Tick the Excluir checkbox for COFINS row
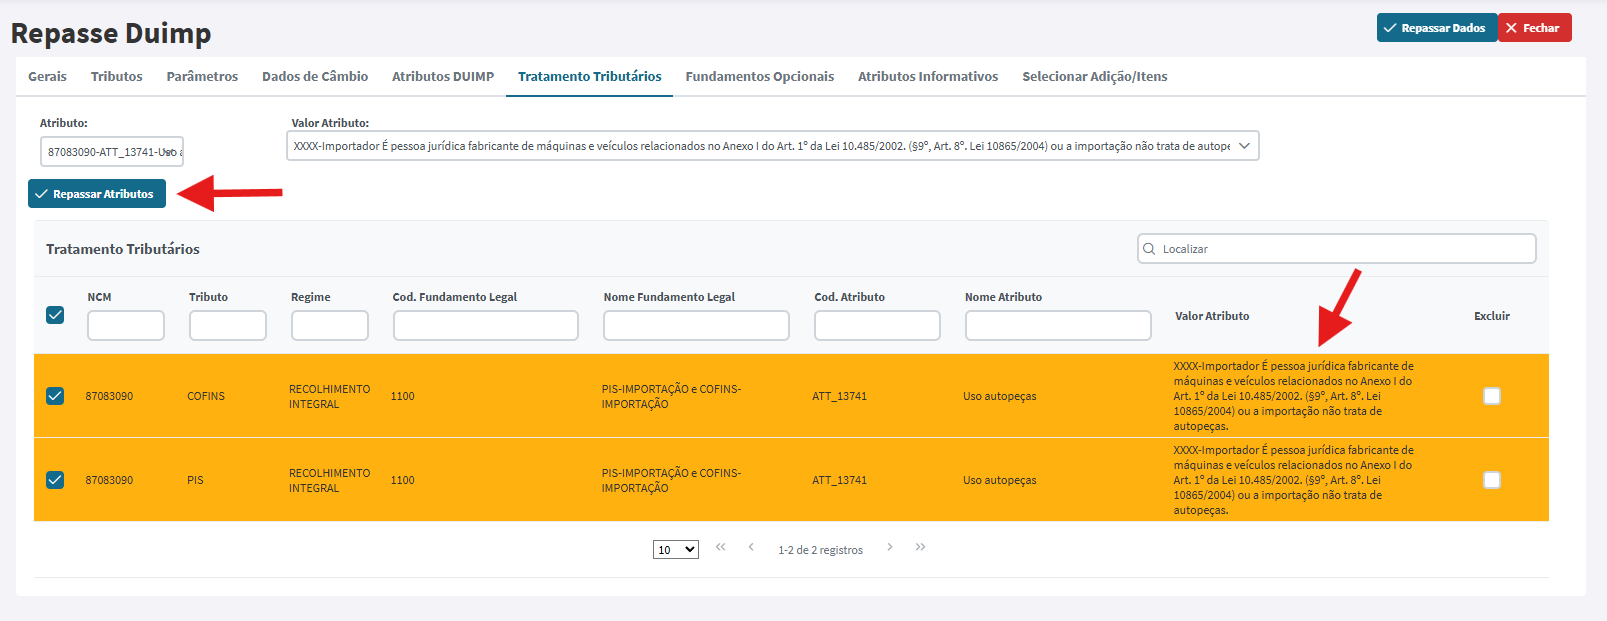The height and width of the screenshot is (621, 1607). coord(1492,396)
